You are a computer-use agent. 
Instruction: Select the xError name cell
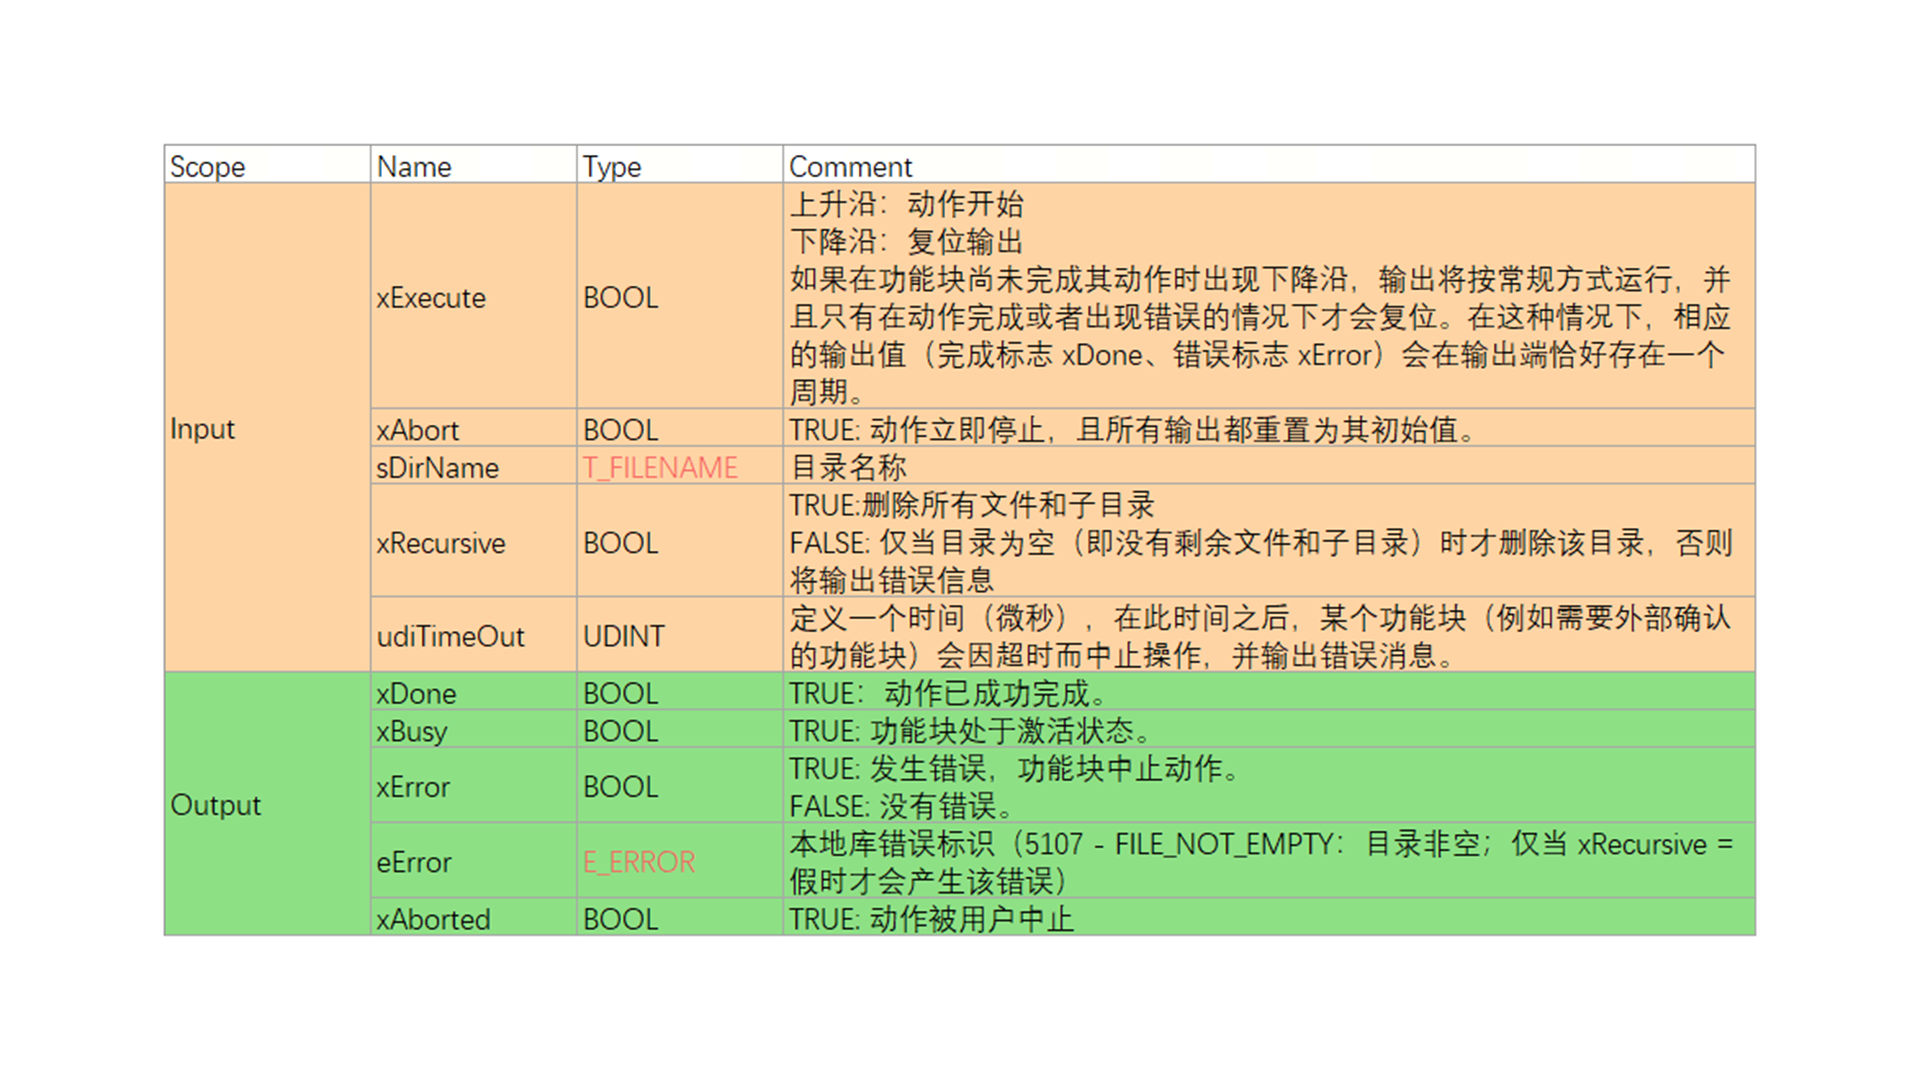413,787
